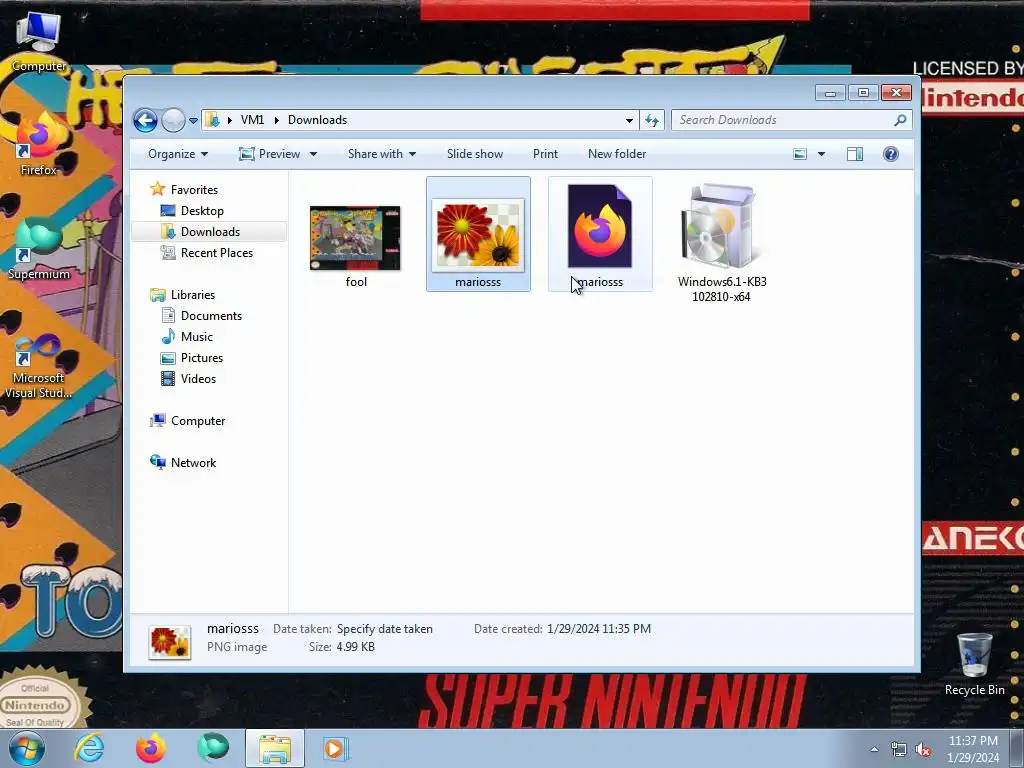This screenshot has width=1024, height=768.
Task: Click the Microsoft Visual Studio desktop shortcut
Action: tap(39, 366)
